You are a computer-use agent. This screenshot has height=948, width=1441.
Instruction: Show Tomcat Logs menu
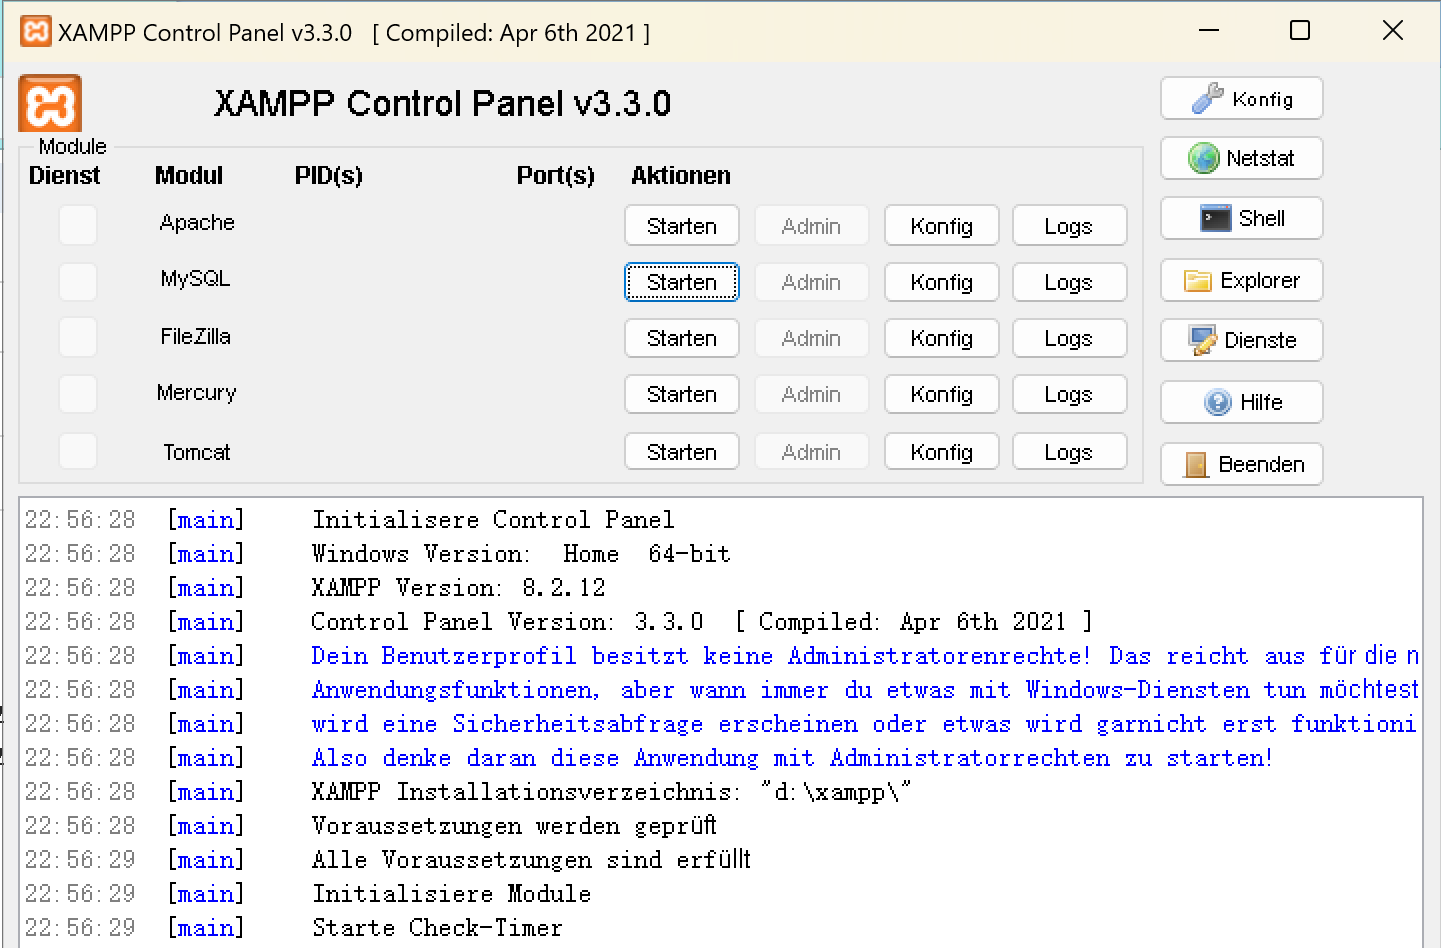point(1069,452)
